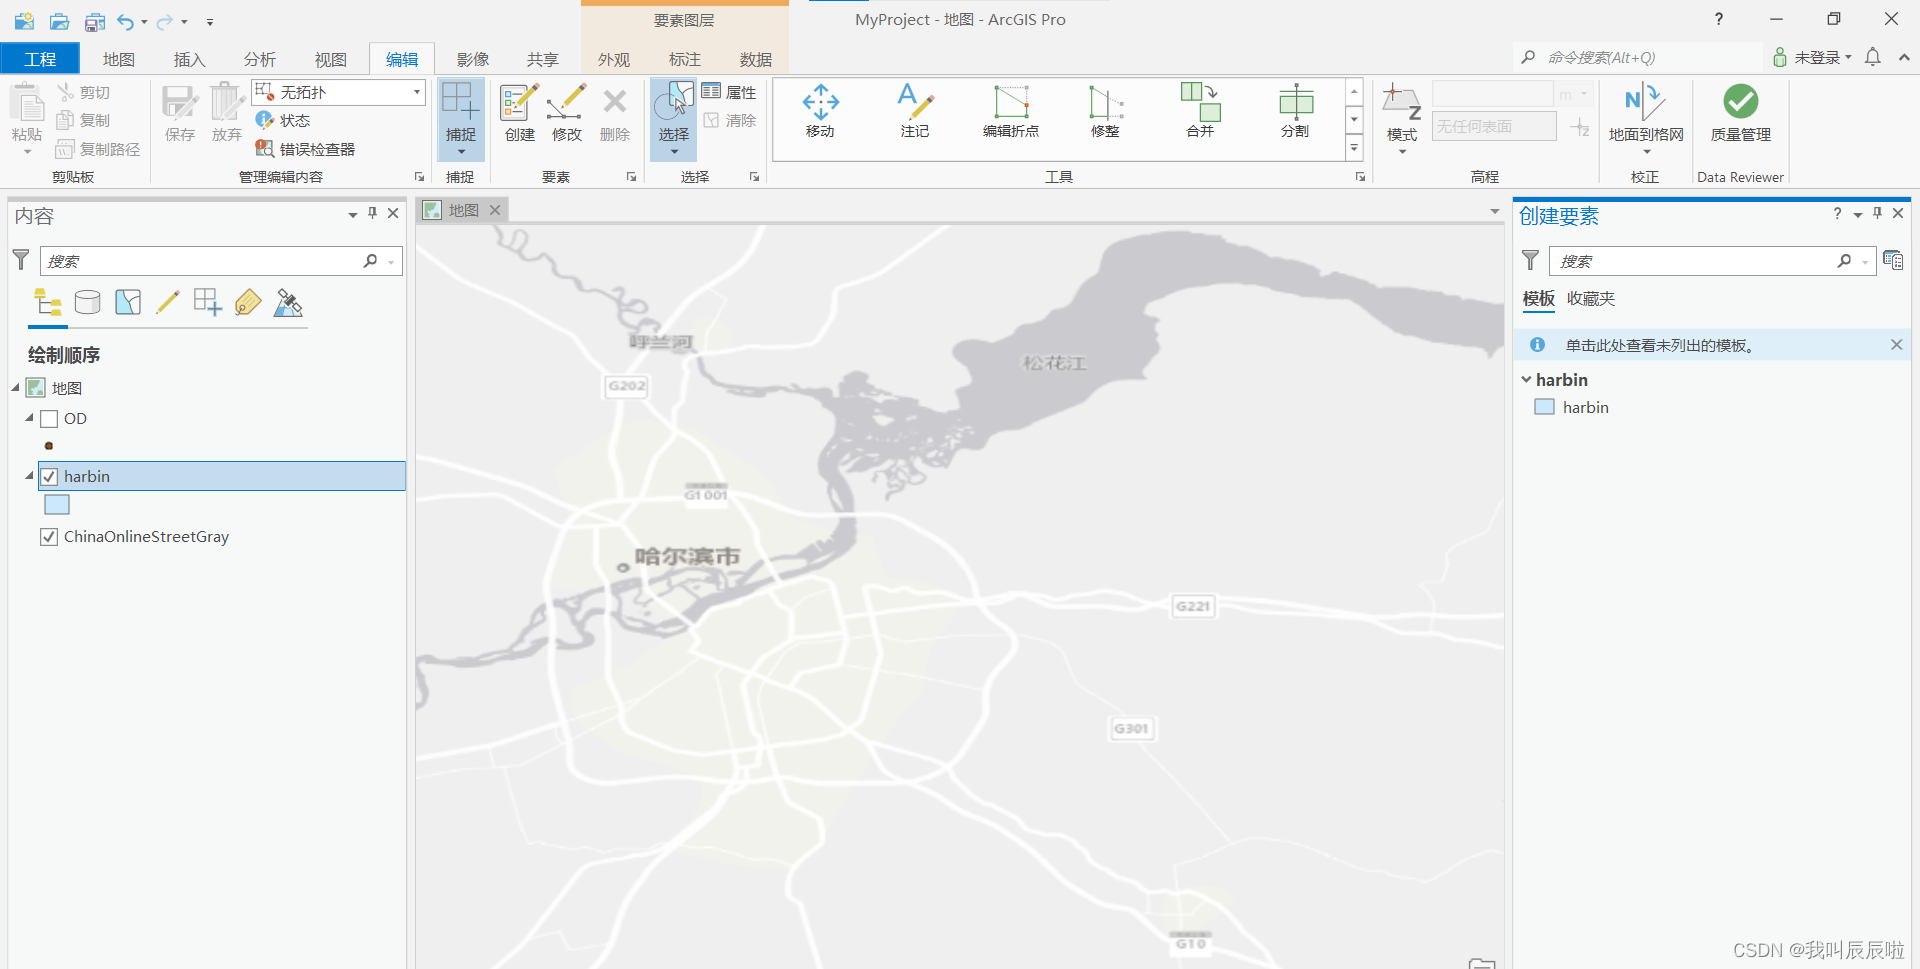
Task: Click the harbin template color swatch
Action: coord(1545,407)
